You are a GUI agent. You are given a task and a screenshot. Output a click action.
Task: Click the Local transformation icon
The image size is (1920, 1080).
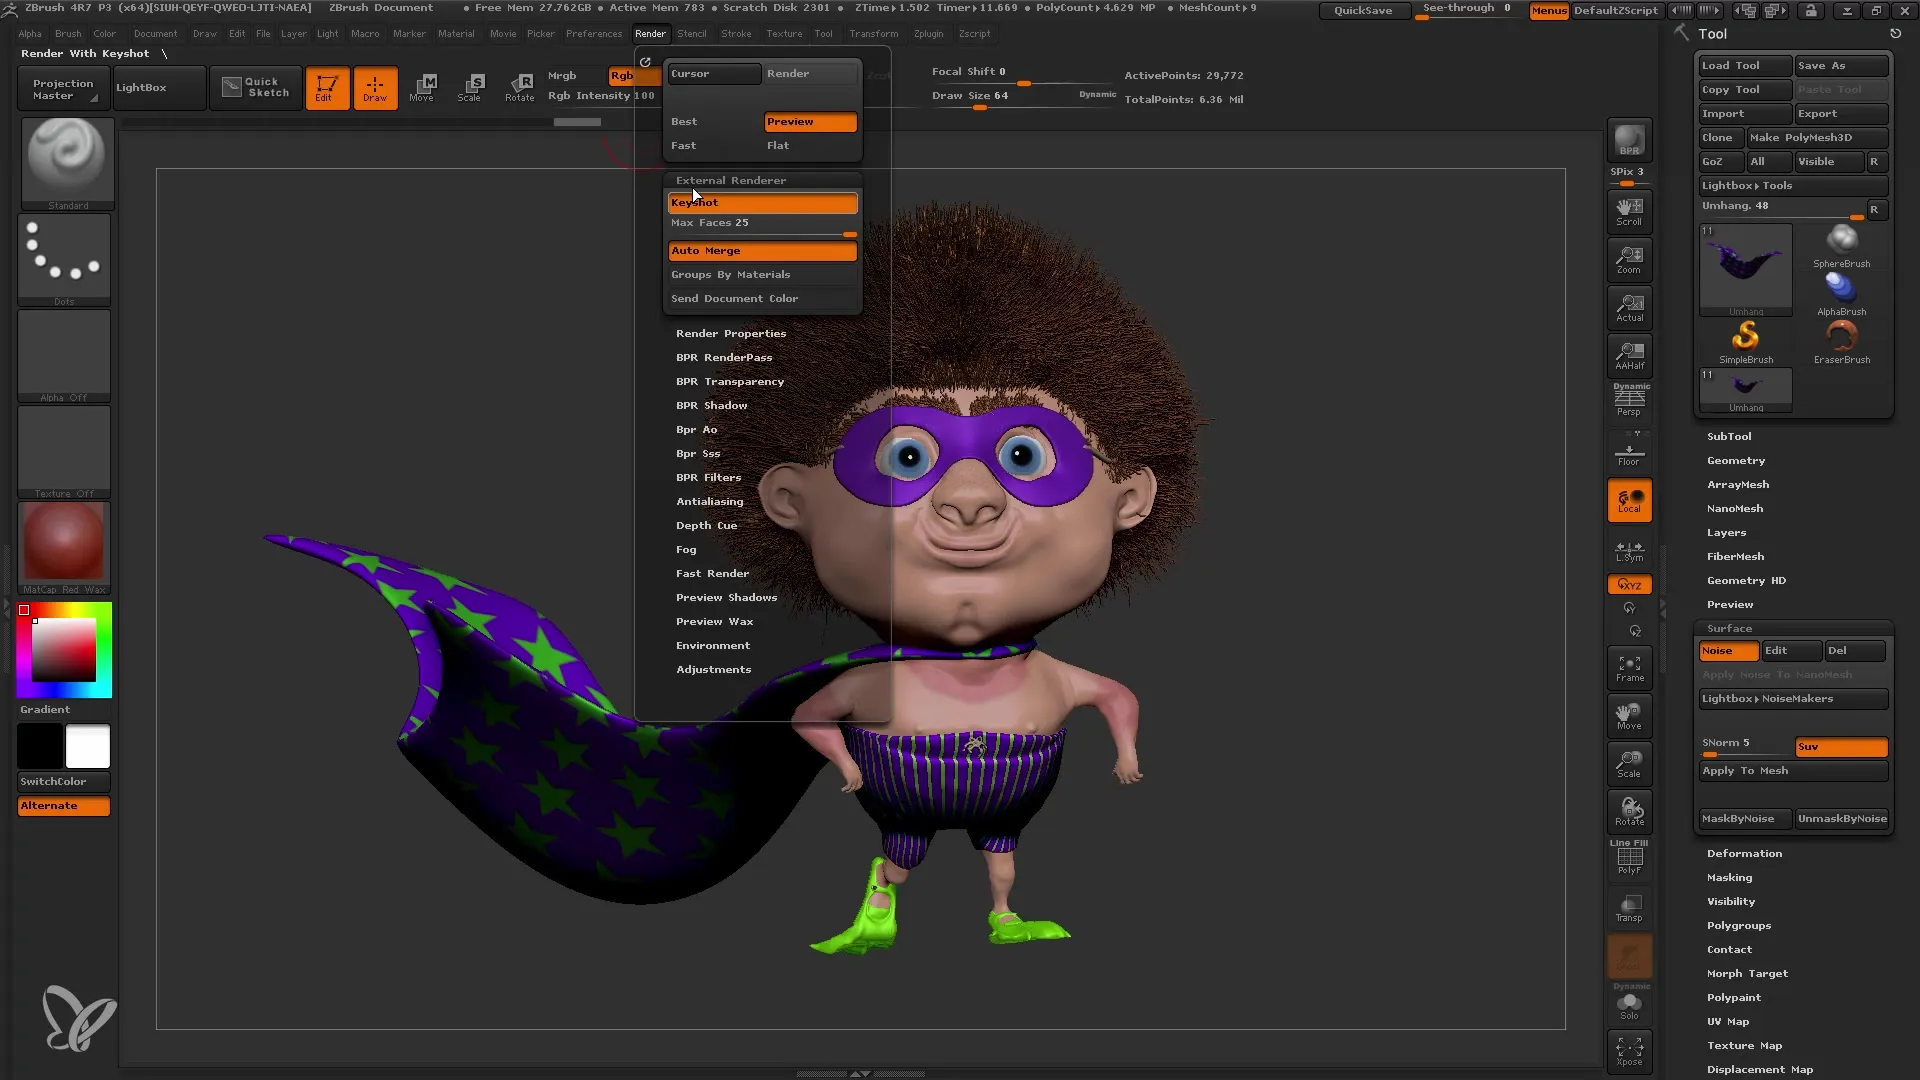[1630, 502]
